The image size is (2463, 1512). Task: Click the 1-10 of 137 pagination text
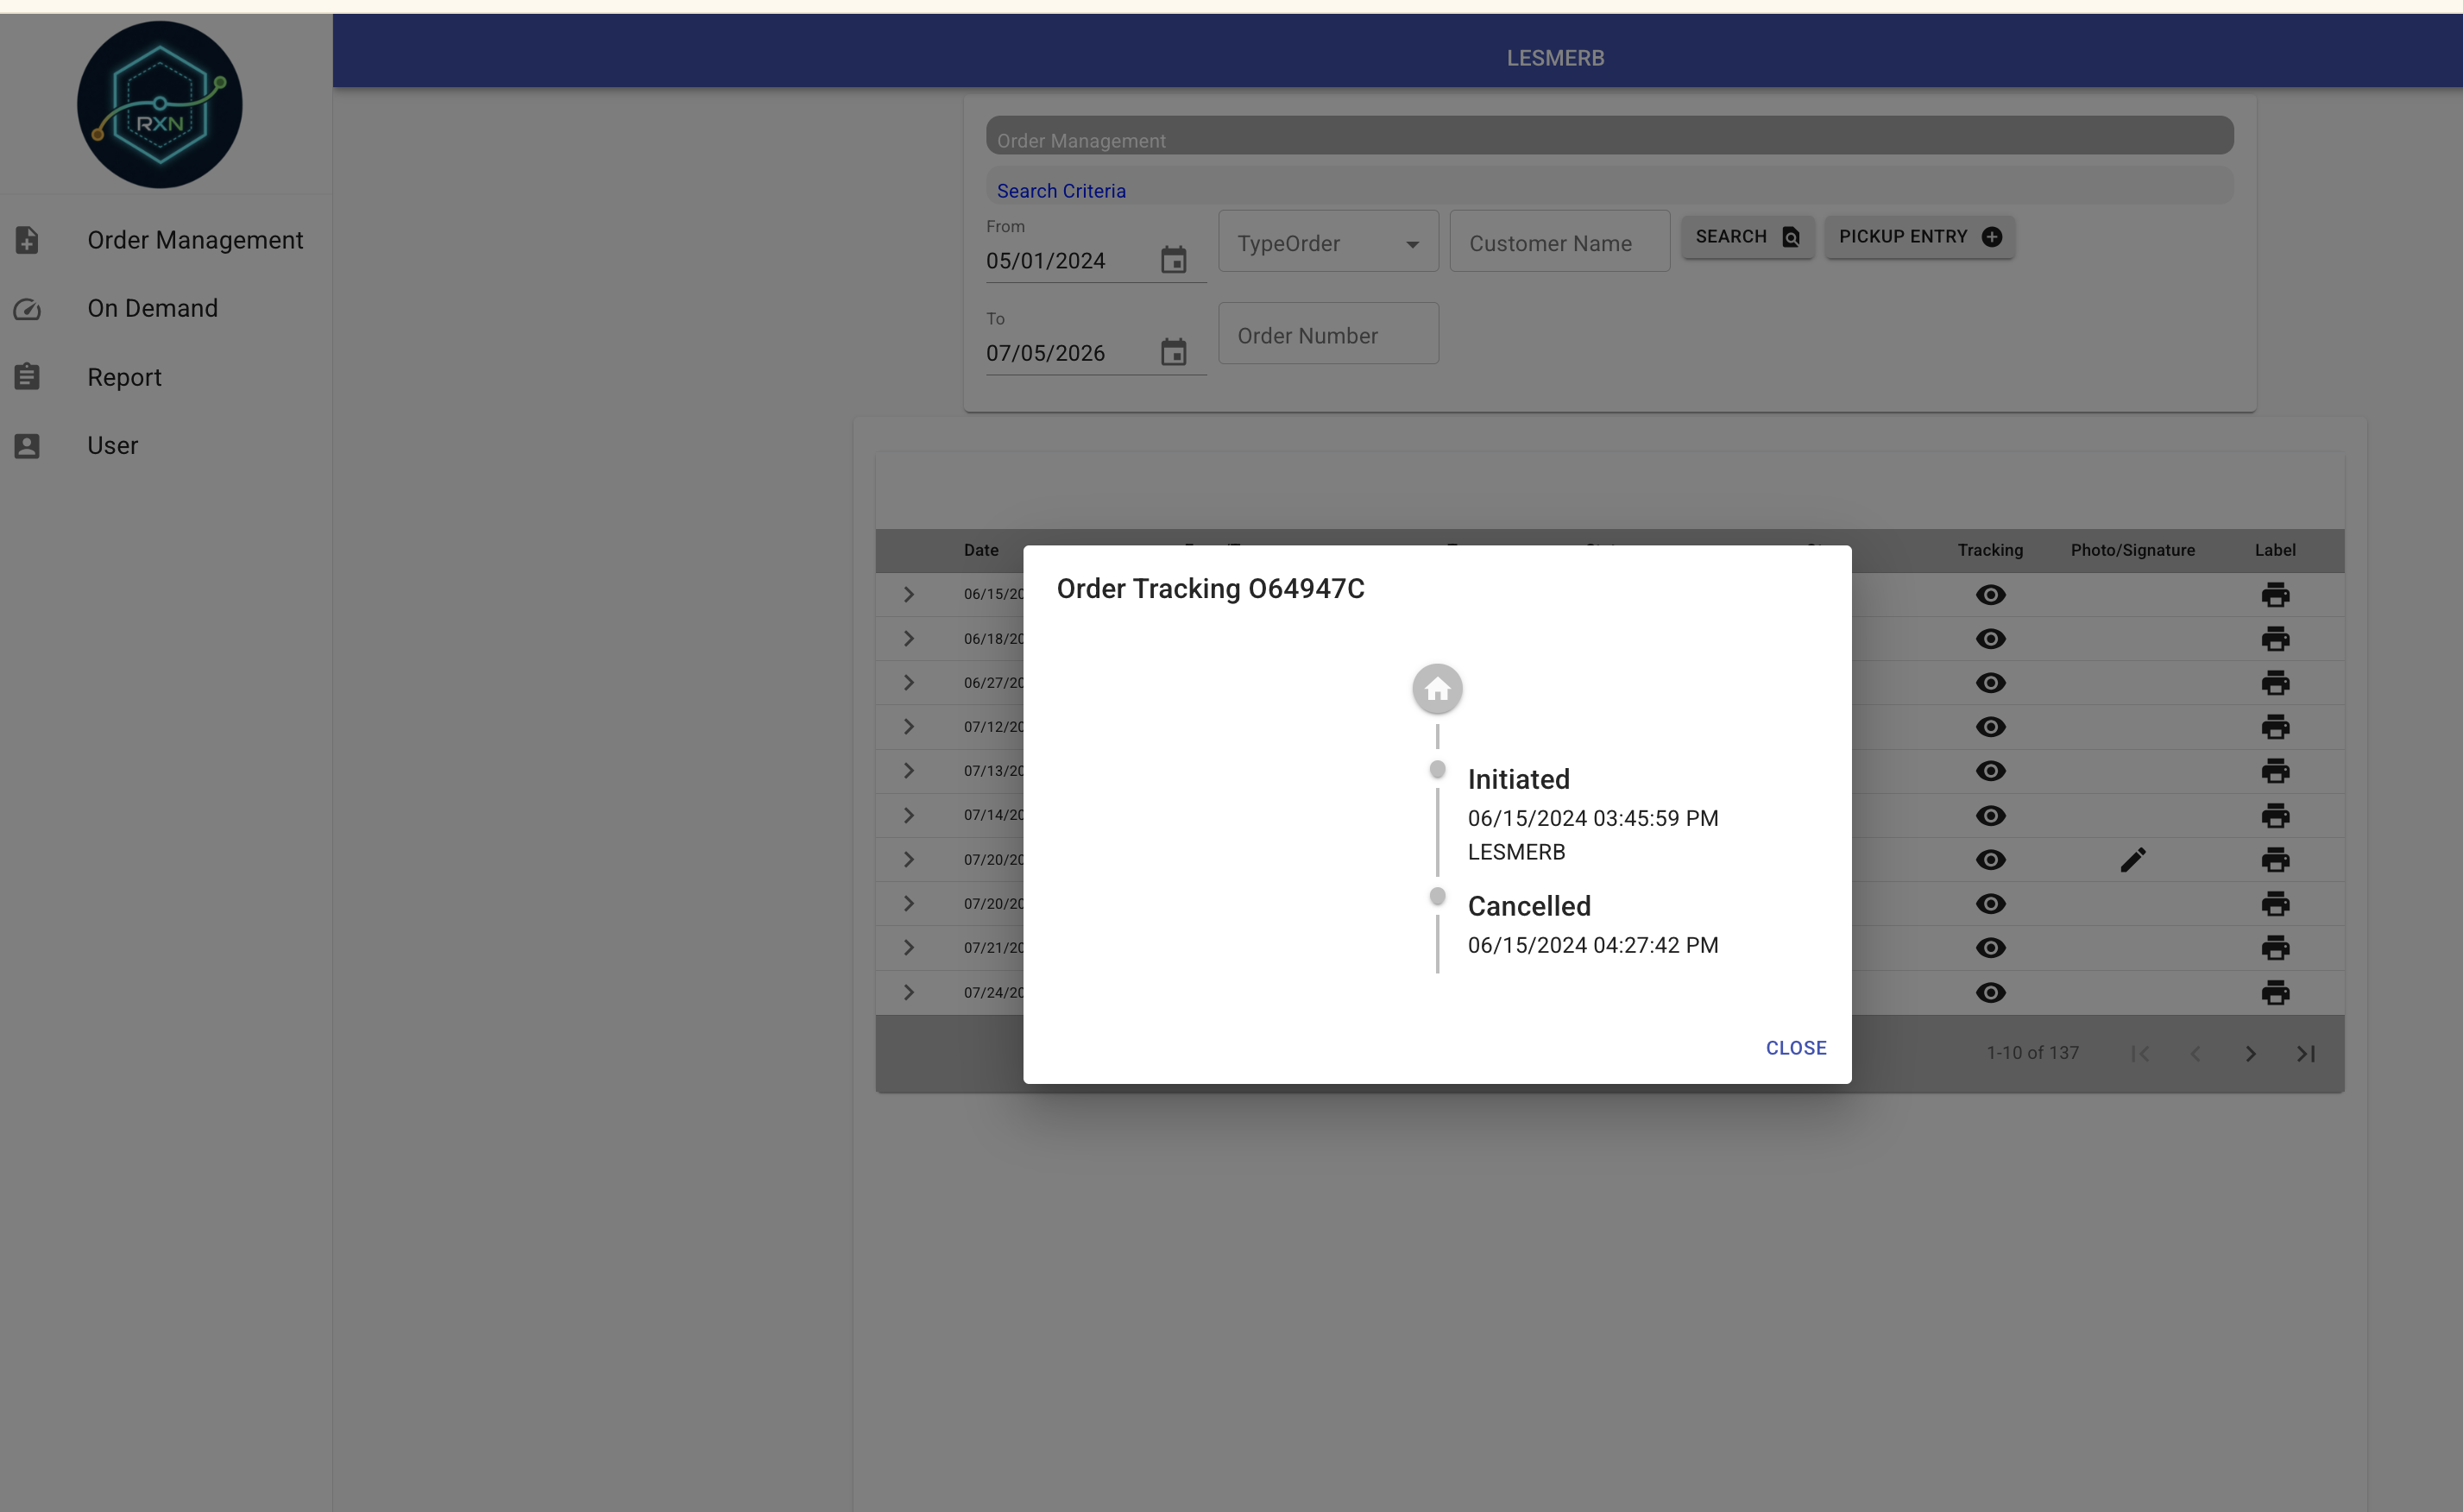click(x=2032, y=1053)
